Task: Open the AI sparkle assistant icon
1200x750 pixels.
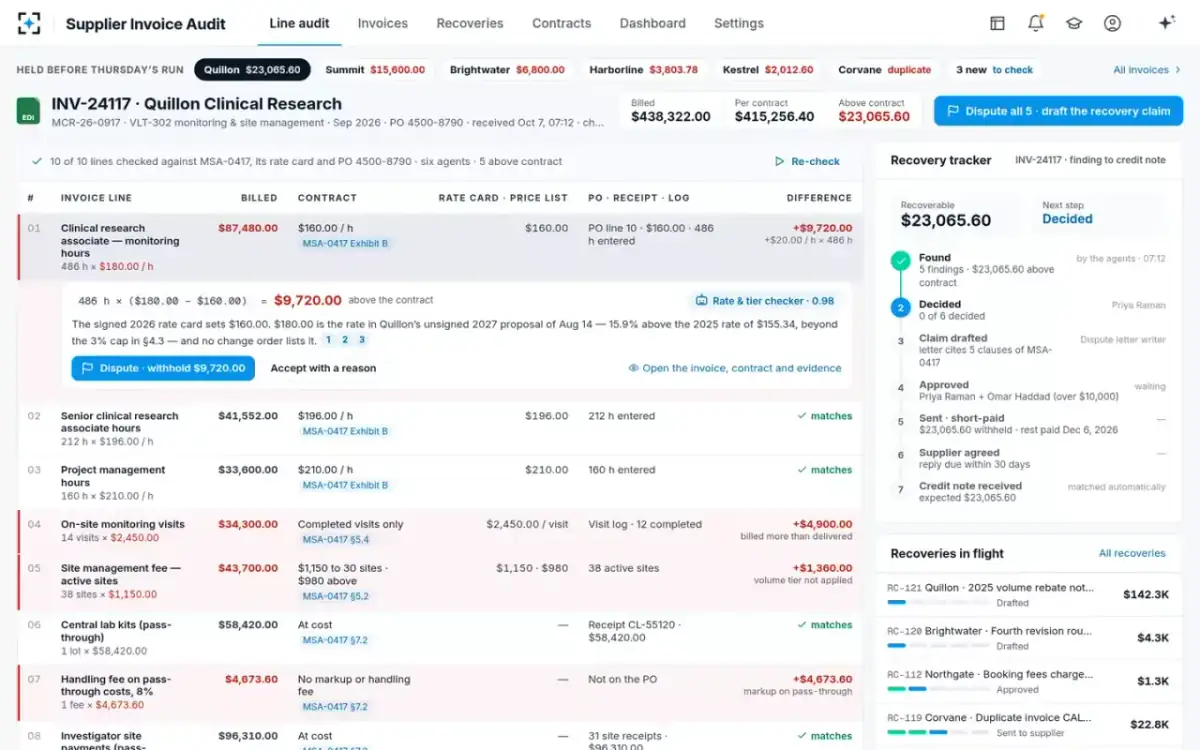Action: (x=1166, y=23)
